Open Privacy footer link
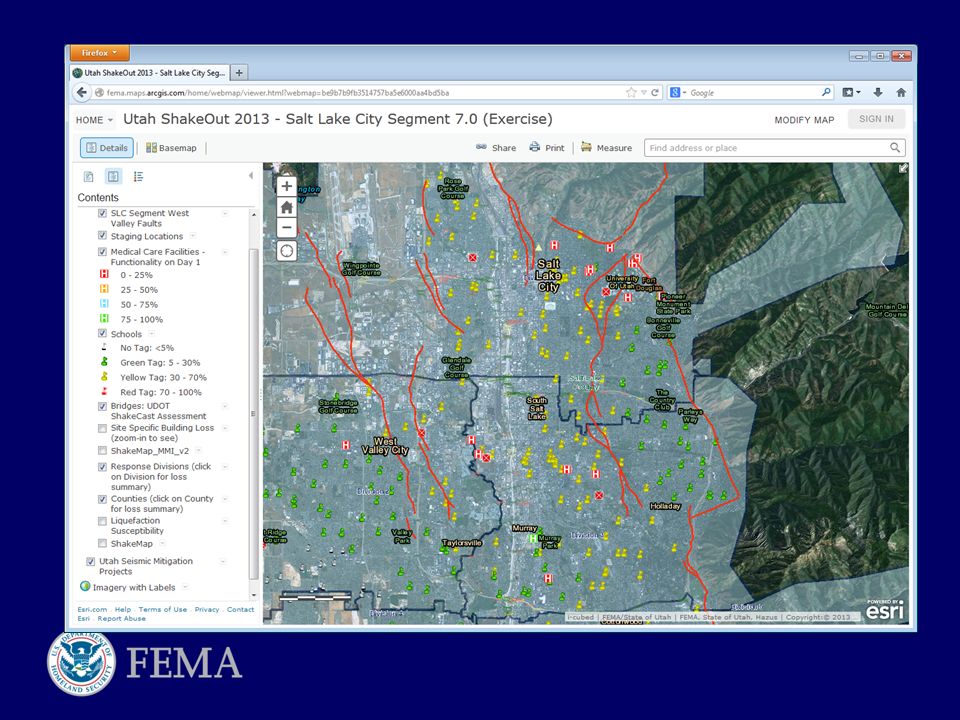Viewport: 960px width, 720px height. click(207, 609)
